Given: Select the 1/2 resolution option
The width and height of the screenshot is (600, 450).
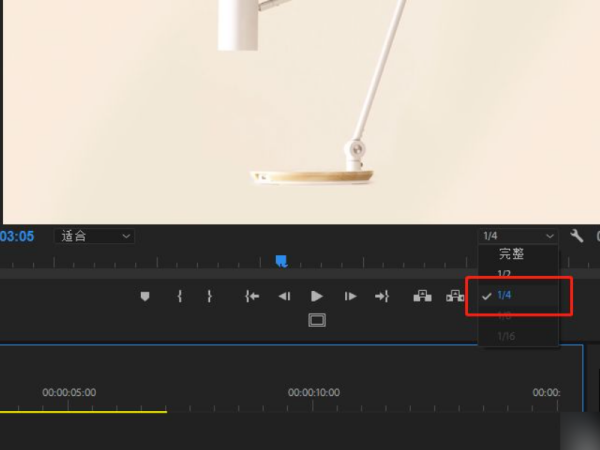Looking at the screenshot, I should coord(505,274).
